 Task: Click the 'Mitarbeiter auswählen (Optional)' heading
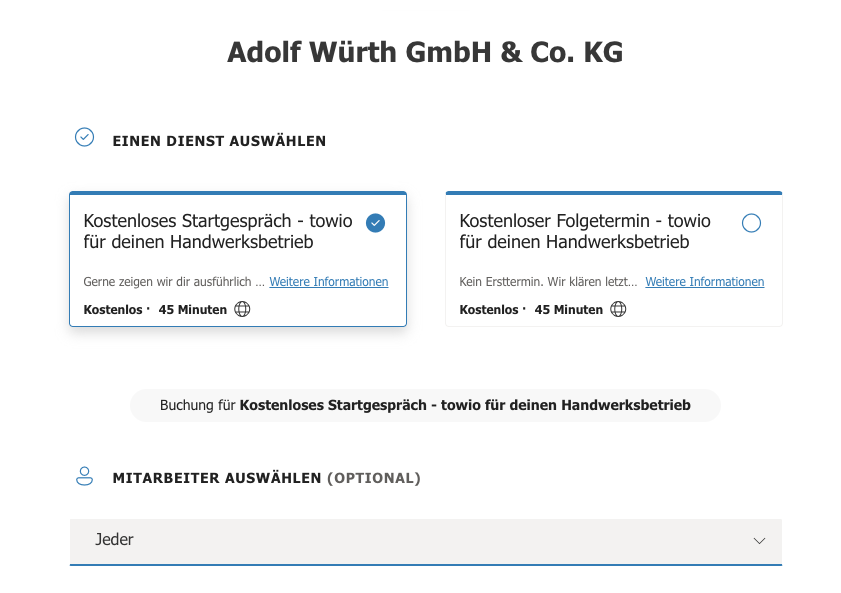click(266, 478)
